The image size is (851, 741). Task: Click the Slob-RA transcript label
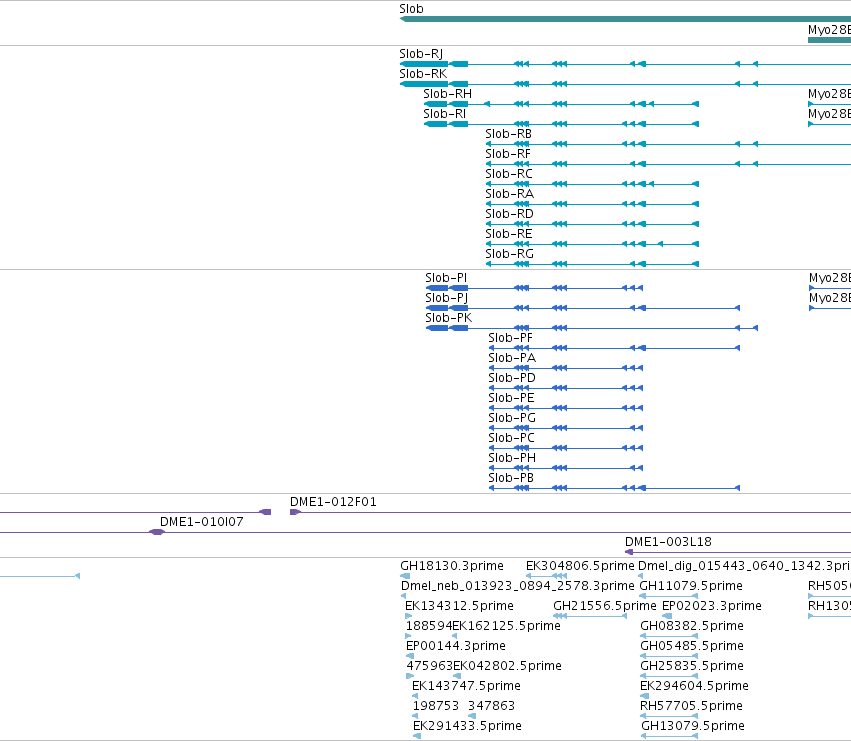(509, 194)
